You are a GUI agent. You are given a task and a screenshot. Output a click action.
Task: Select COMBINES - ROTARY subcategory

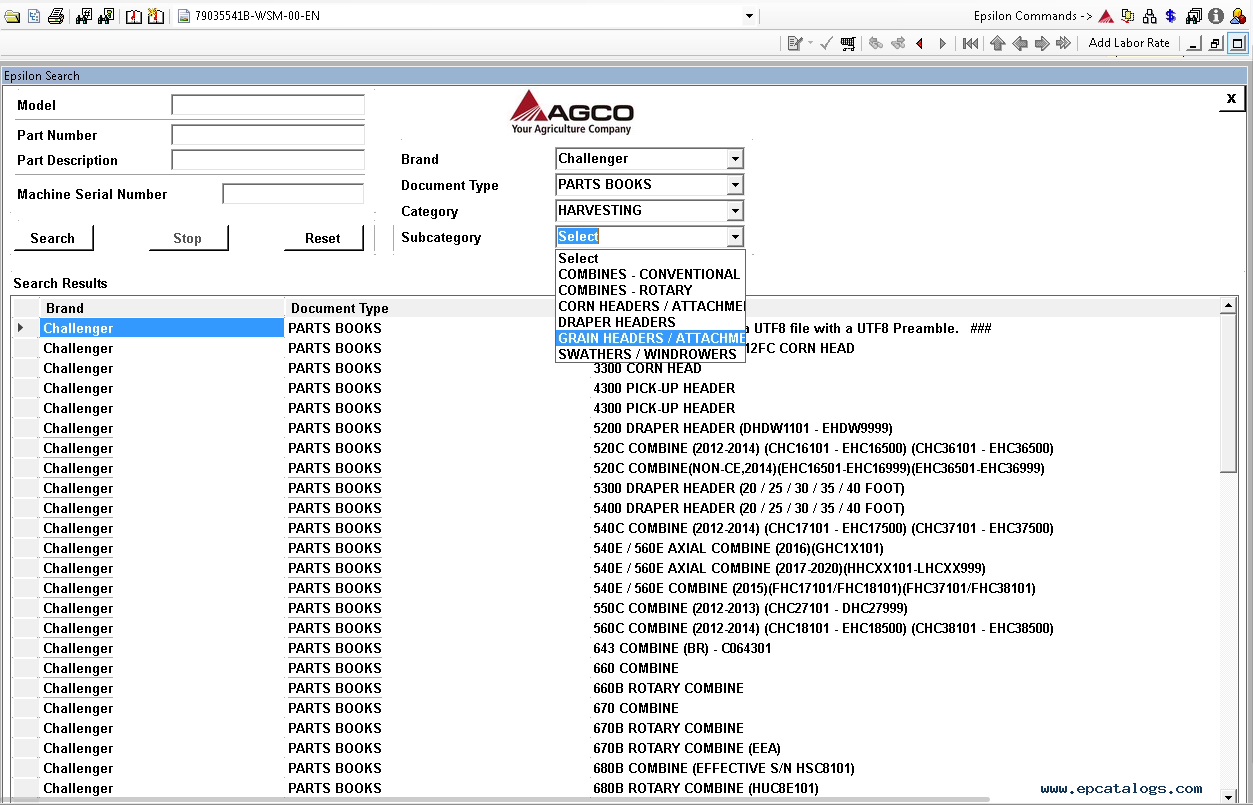pos(650,290)
